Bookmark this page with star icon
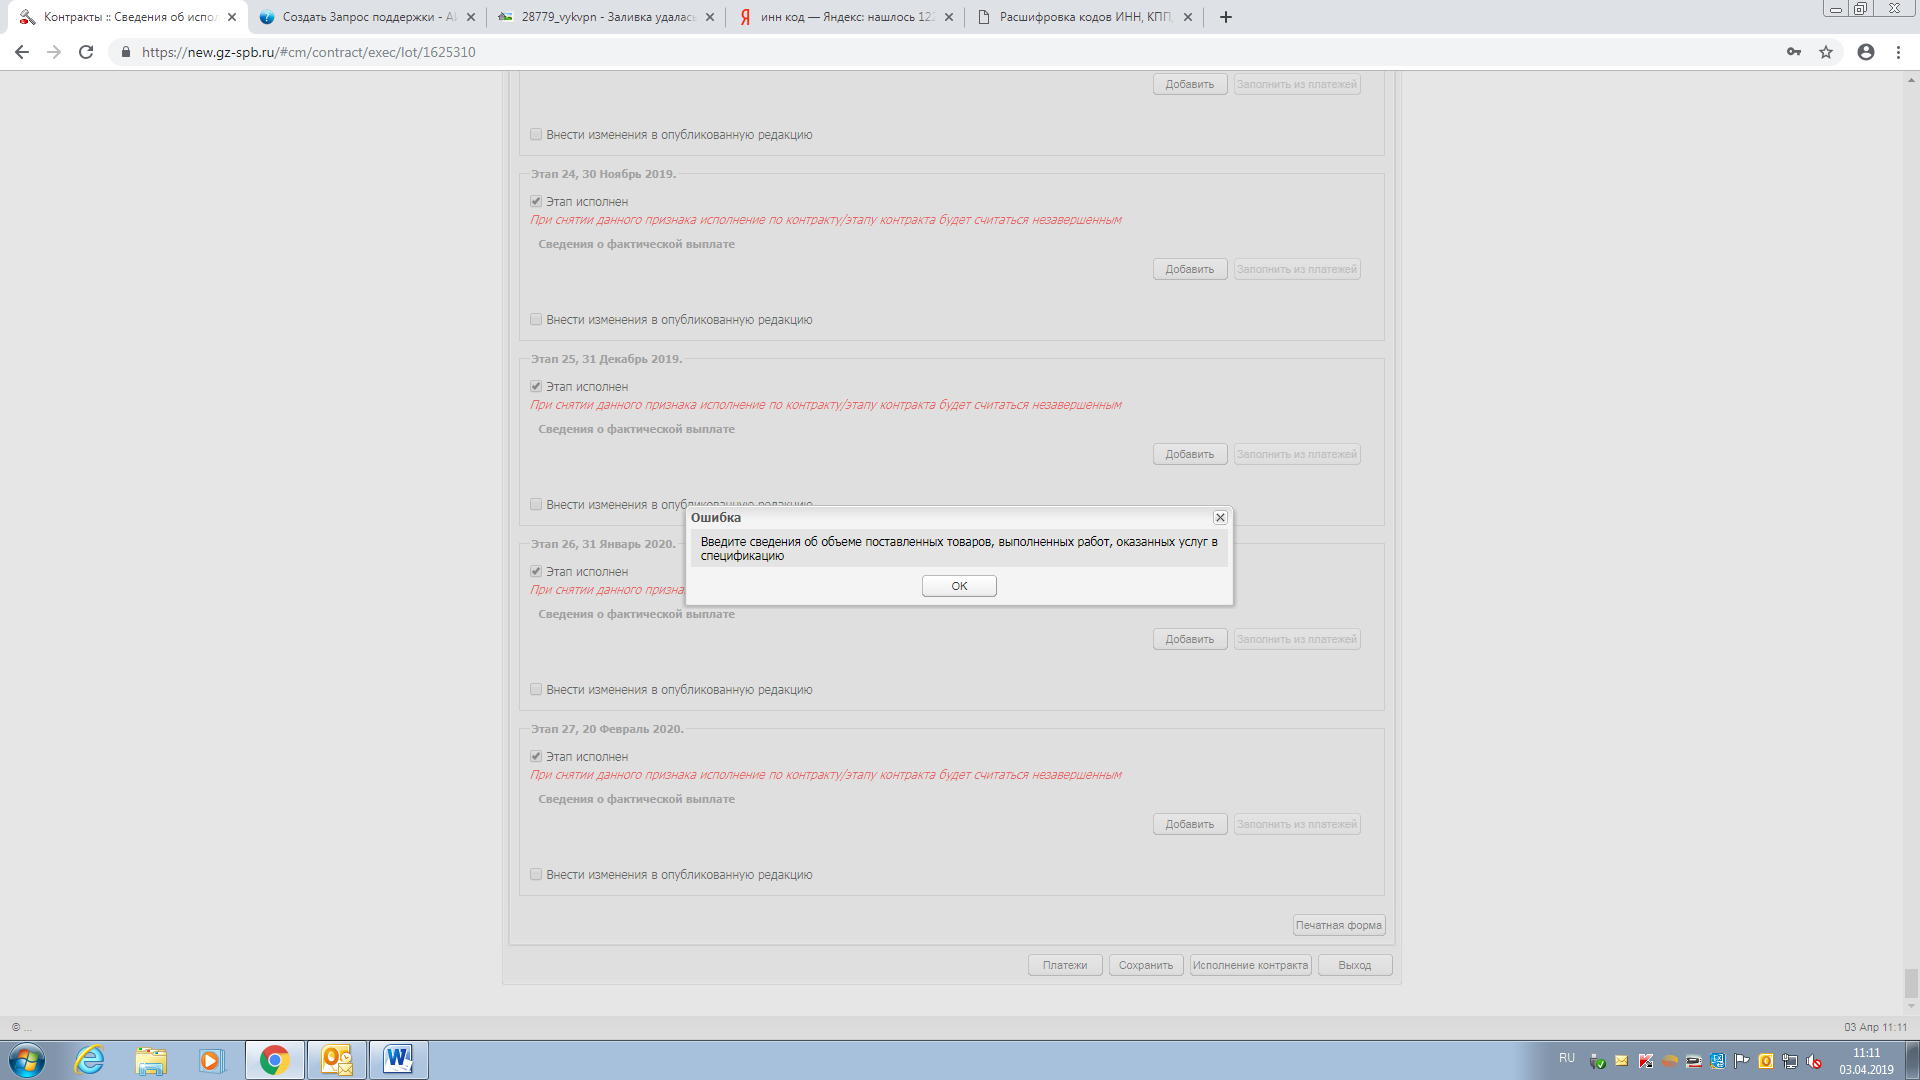Screen dimensions: 1920x1080 1826,52
